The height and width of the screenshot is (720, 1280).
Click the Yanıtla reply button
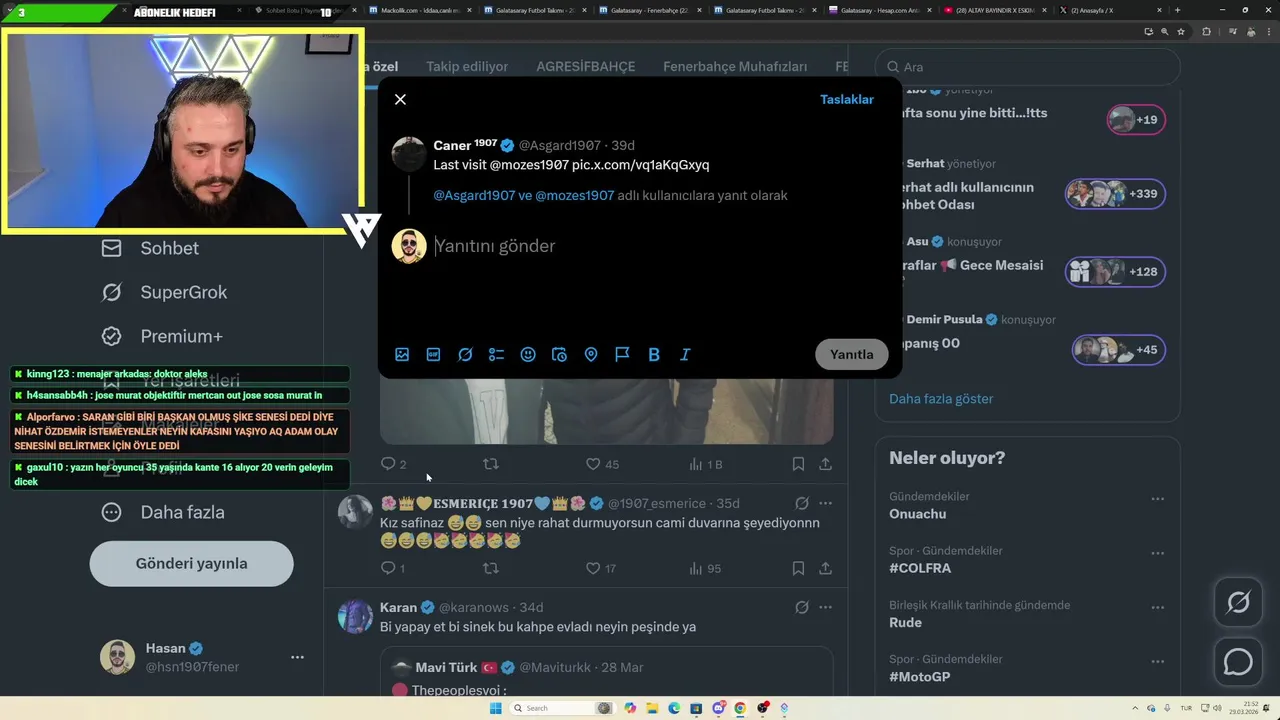tap(852, 354)
